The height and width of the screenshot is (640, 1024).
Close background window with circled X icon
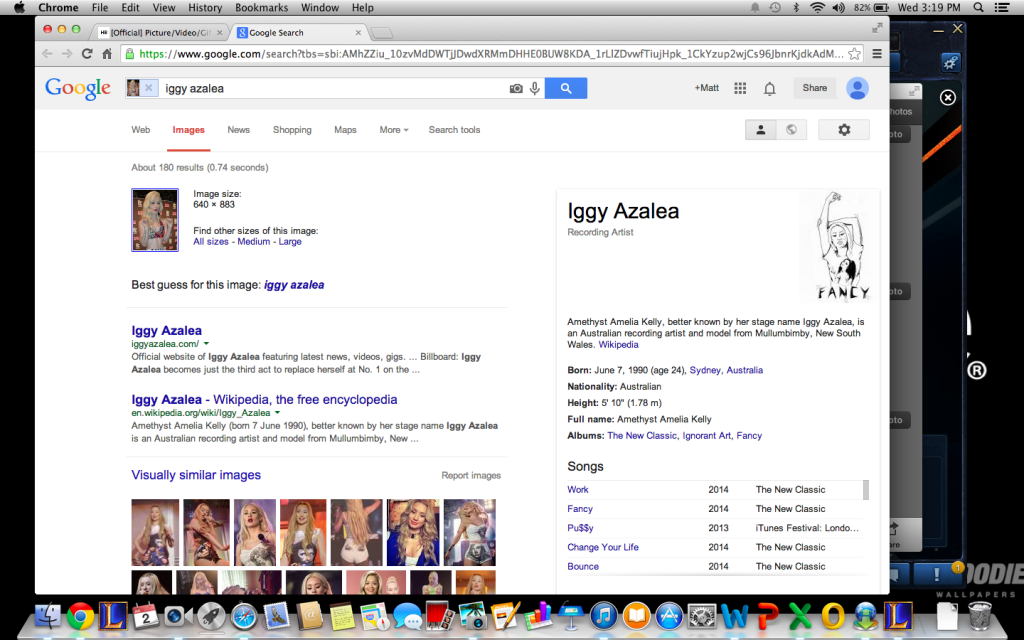(x=948, y=98)
